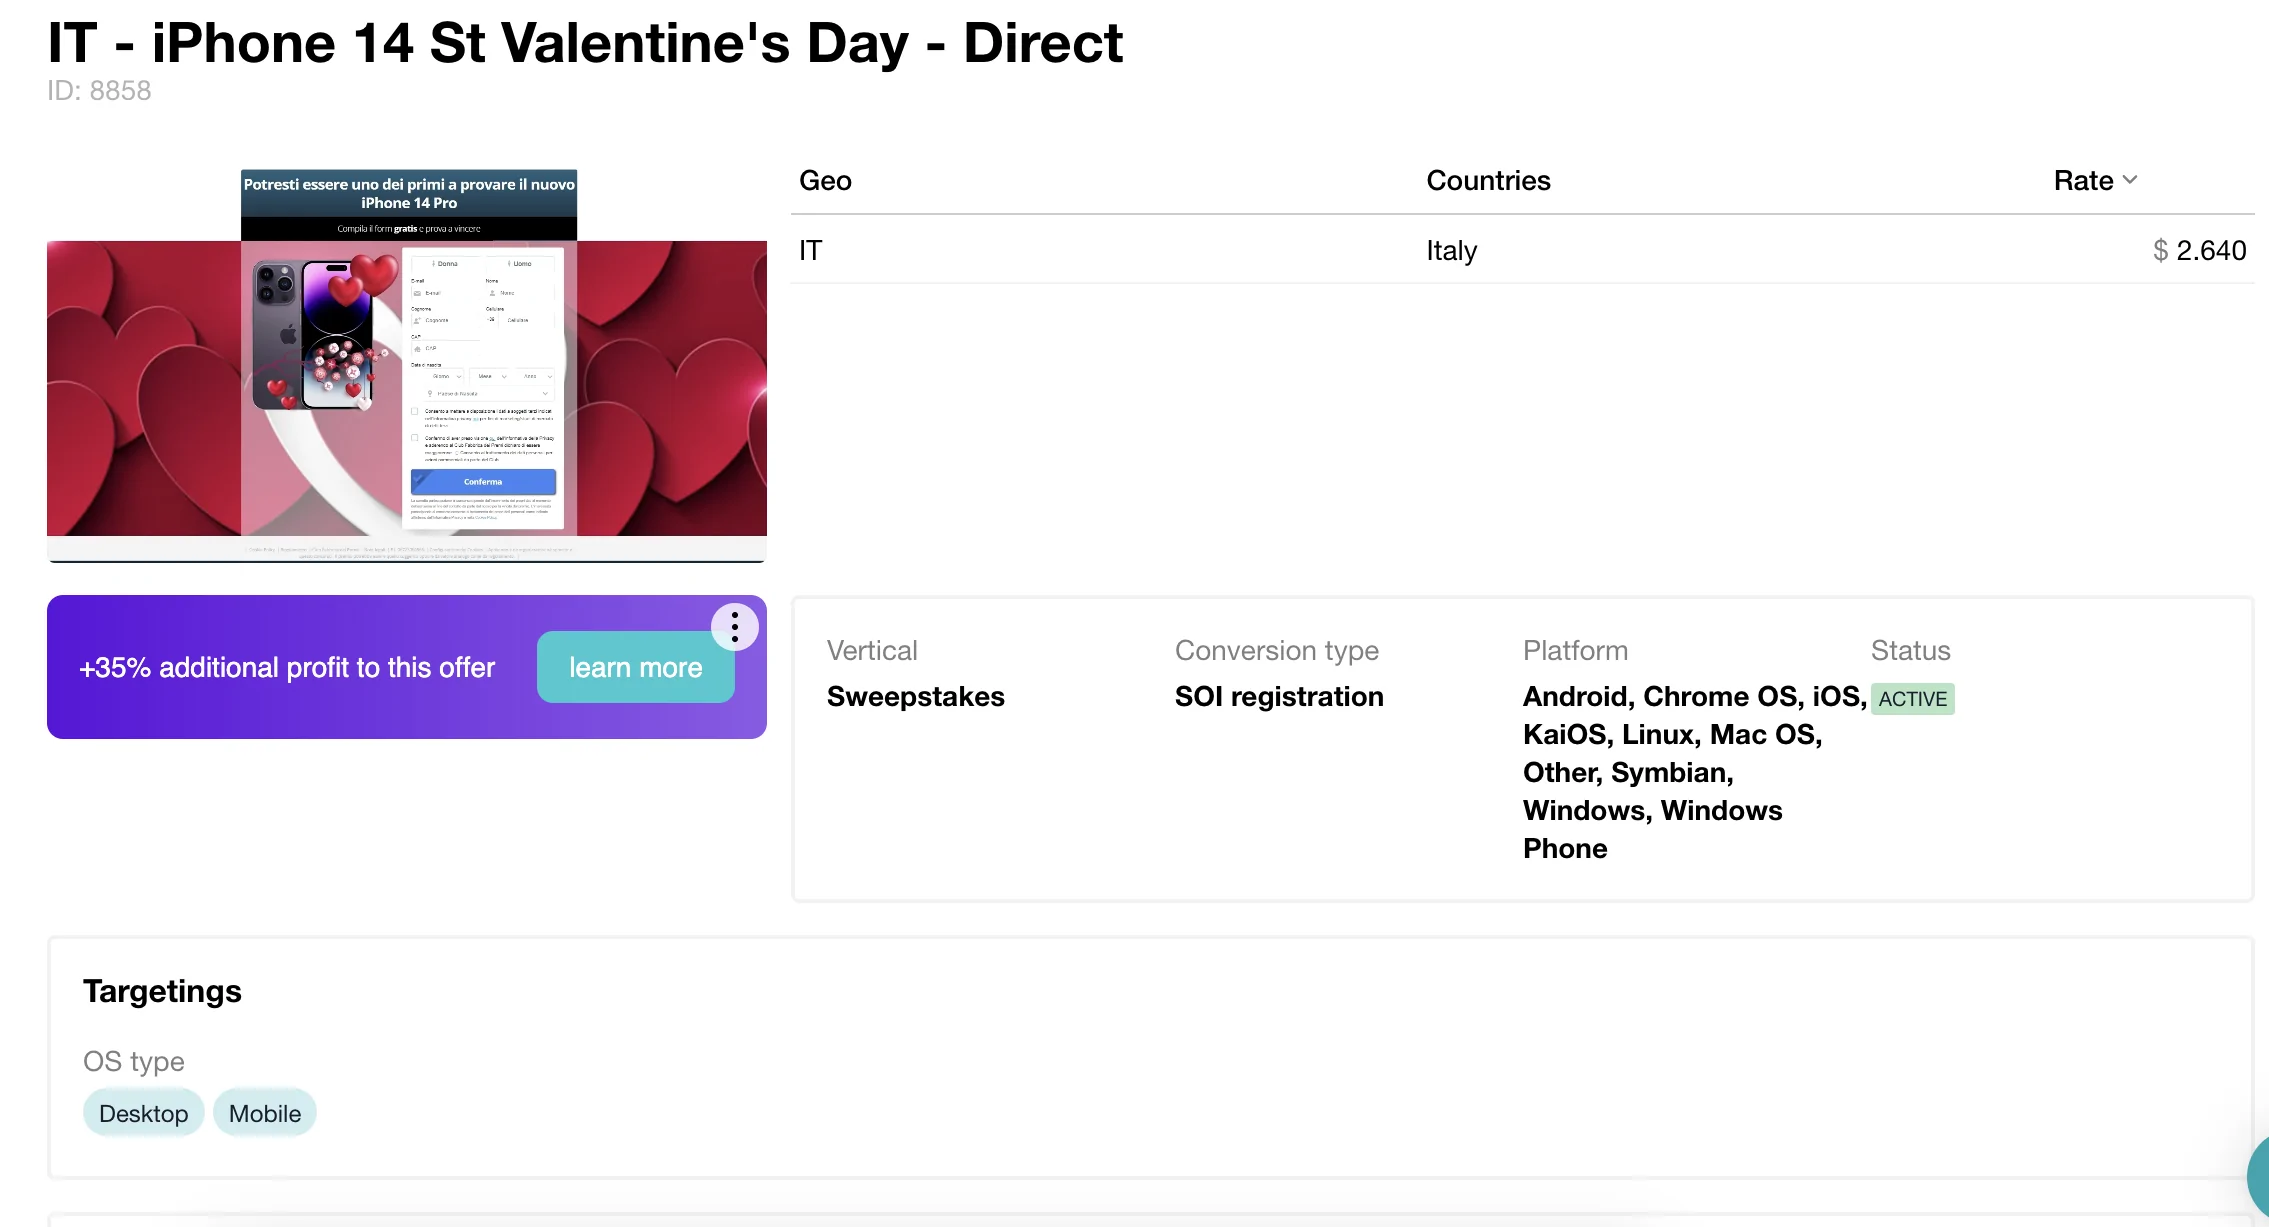Image resolution: width=2269 pixels, height=1227 pixels.
Task: Open the offer landing page preview thumbnail
Action: coord(407,366)
